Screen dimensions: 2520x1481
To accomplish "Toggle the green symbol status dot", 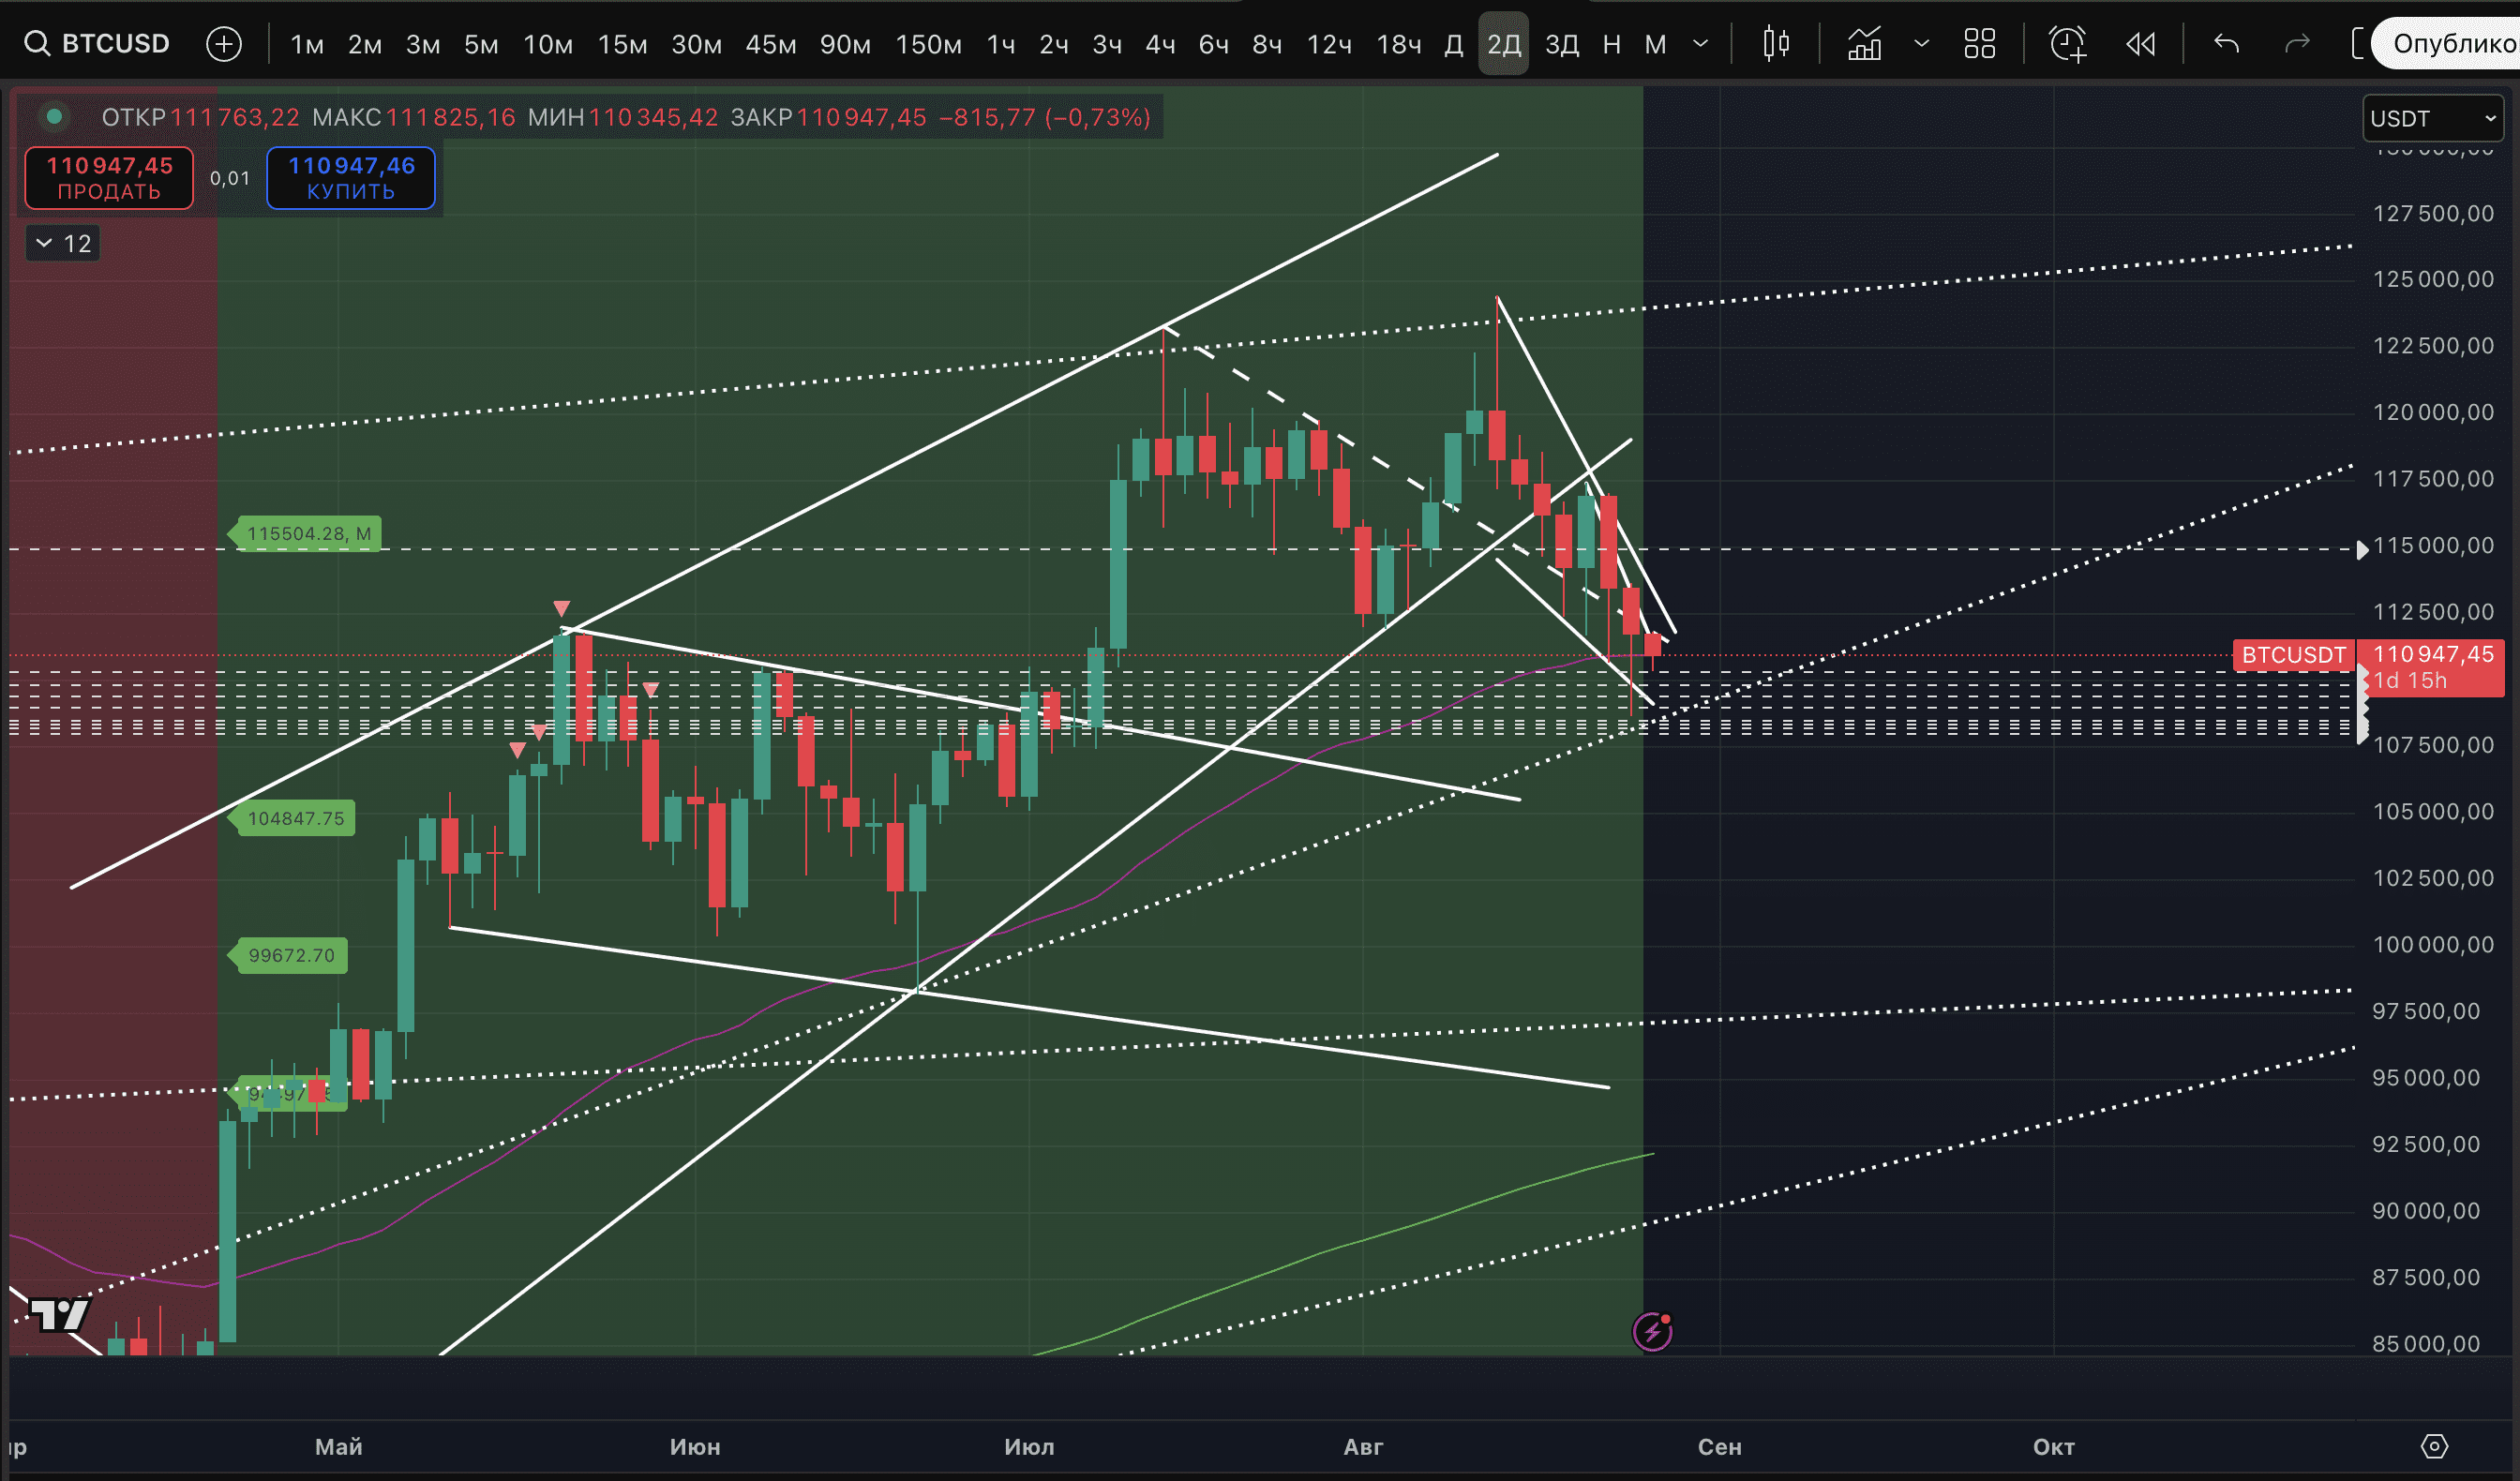I will (x=54, y=117).
